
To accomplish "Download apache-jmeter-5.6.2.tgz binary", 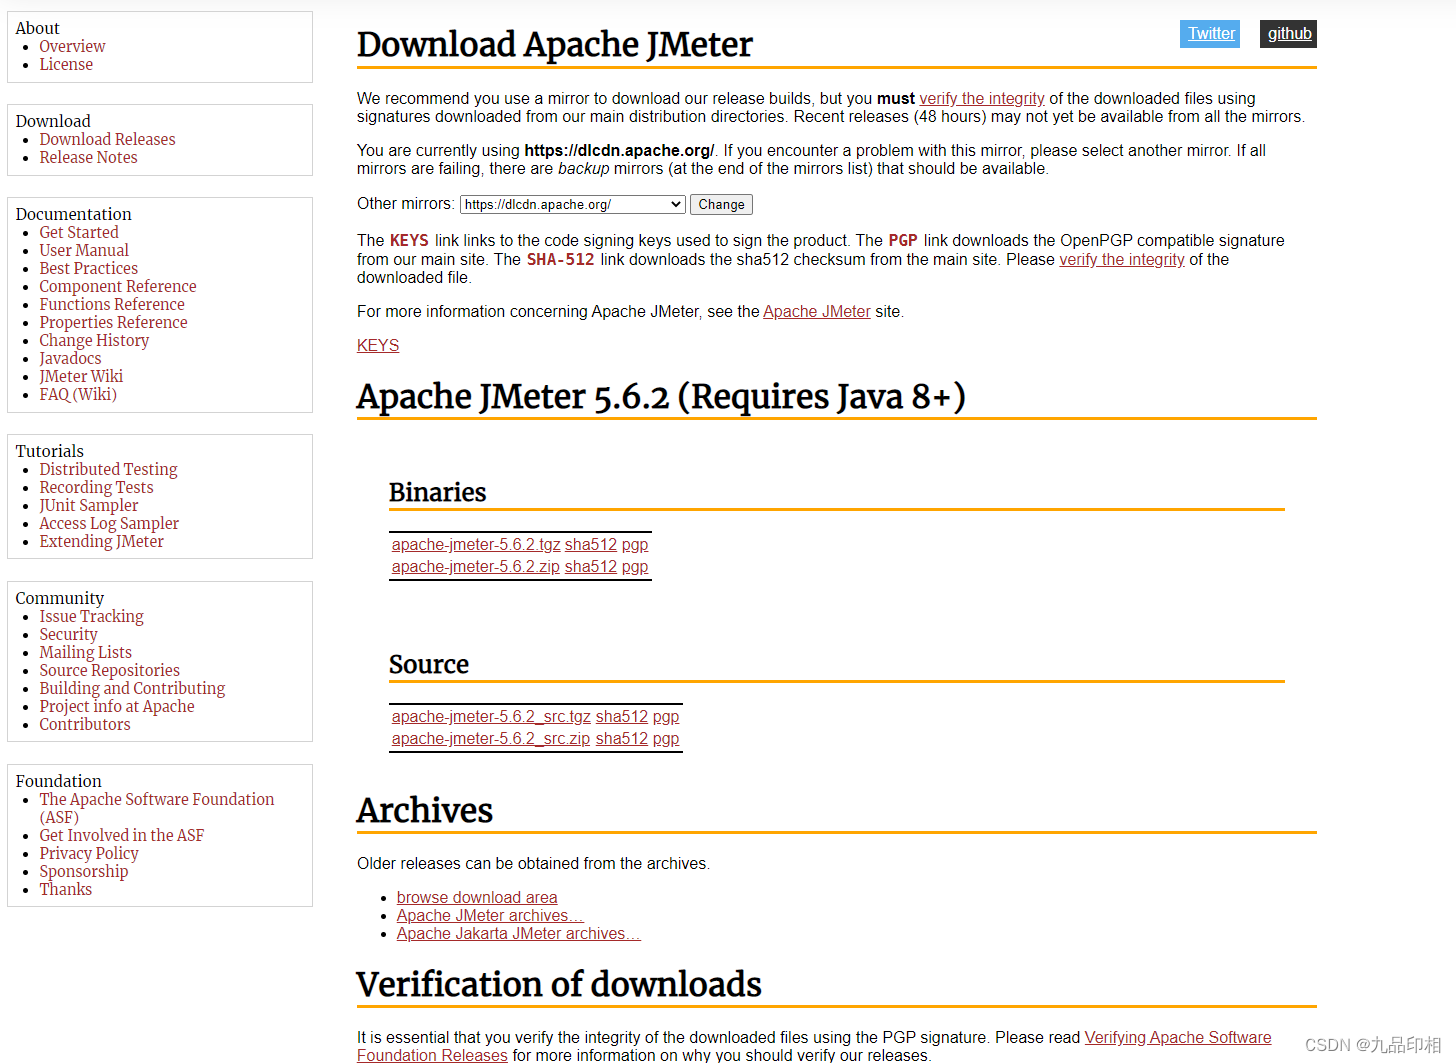I will (476, 545).
